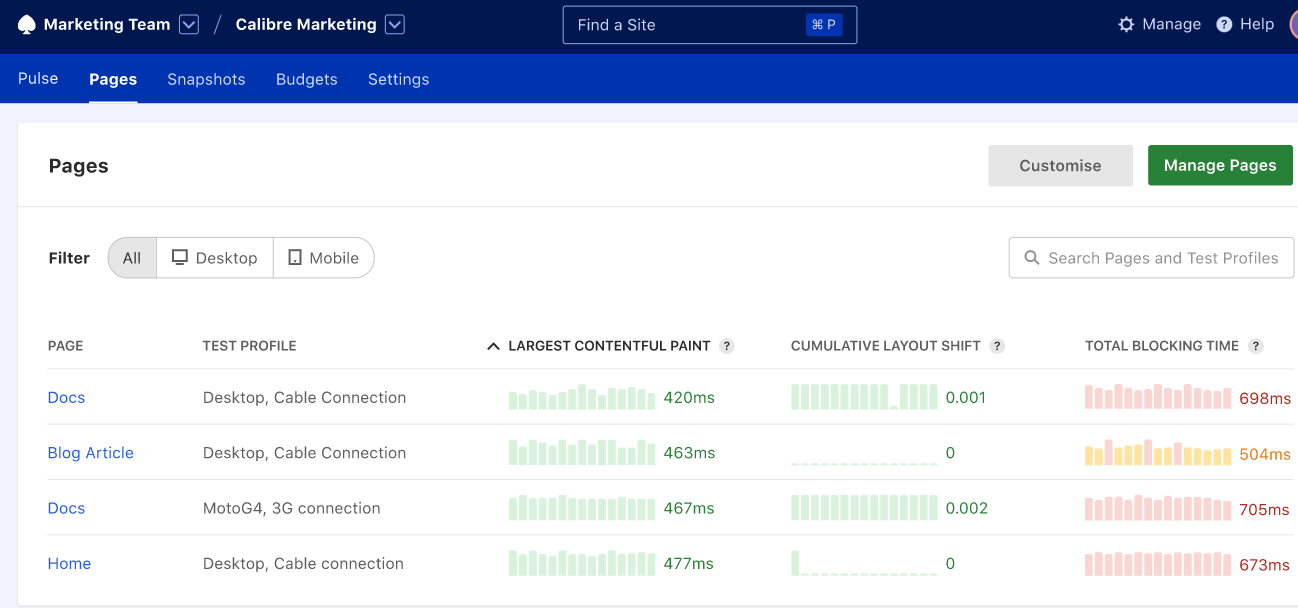Click the help icon beside Largest Contentful Paint

point(728,345)
